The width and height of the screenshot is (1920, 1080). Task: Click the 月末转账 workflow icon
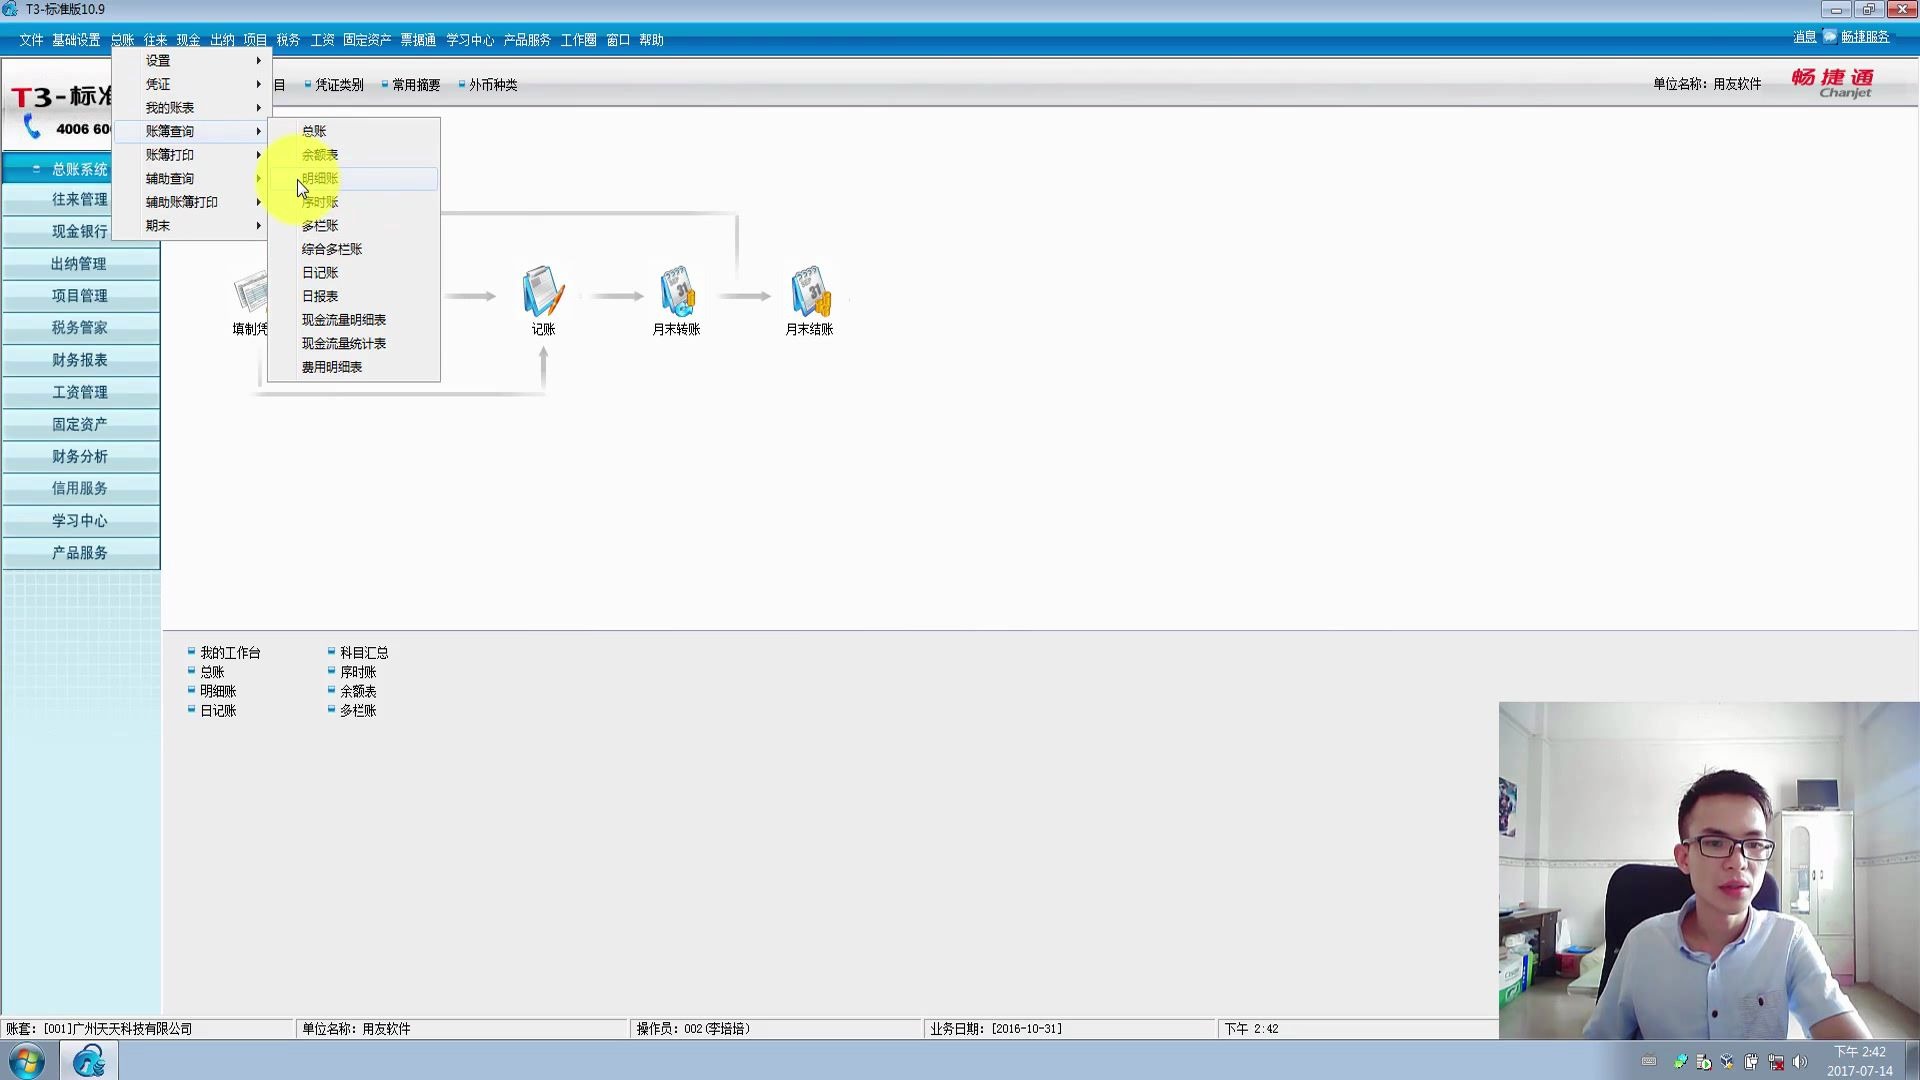pyautogui.click(x=676, y=292)
